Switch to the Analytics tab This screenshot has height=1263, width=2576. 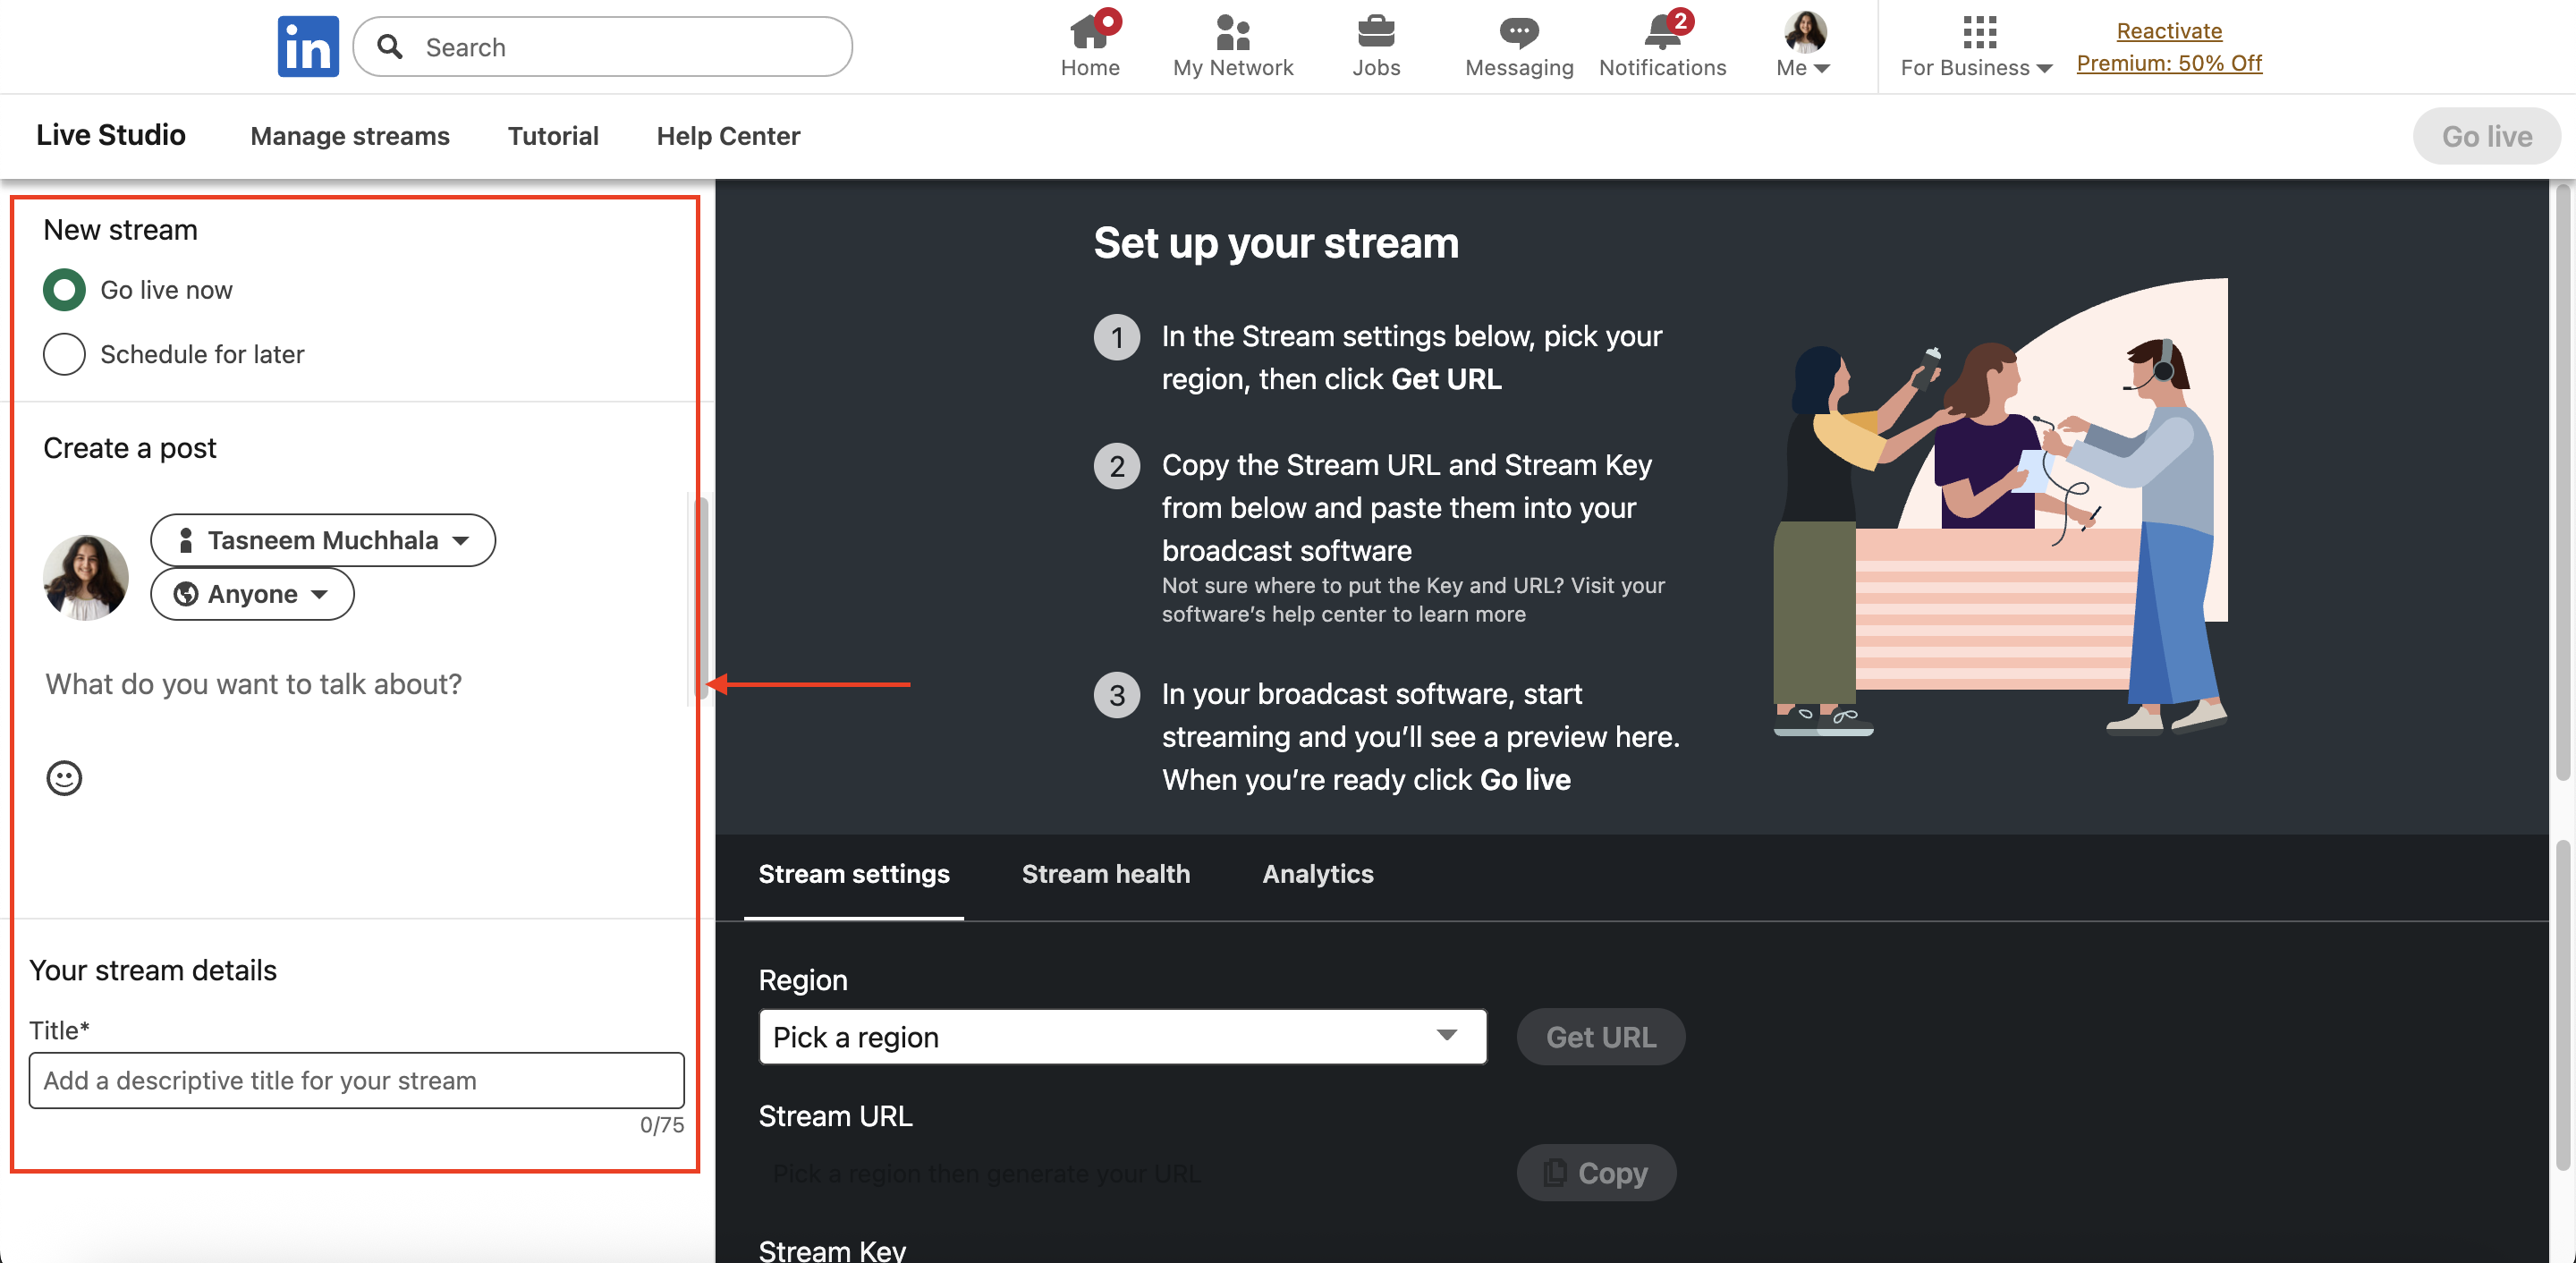pyautogui.click(x=1317, y=874)
